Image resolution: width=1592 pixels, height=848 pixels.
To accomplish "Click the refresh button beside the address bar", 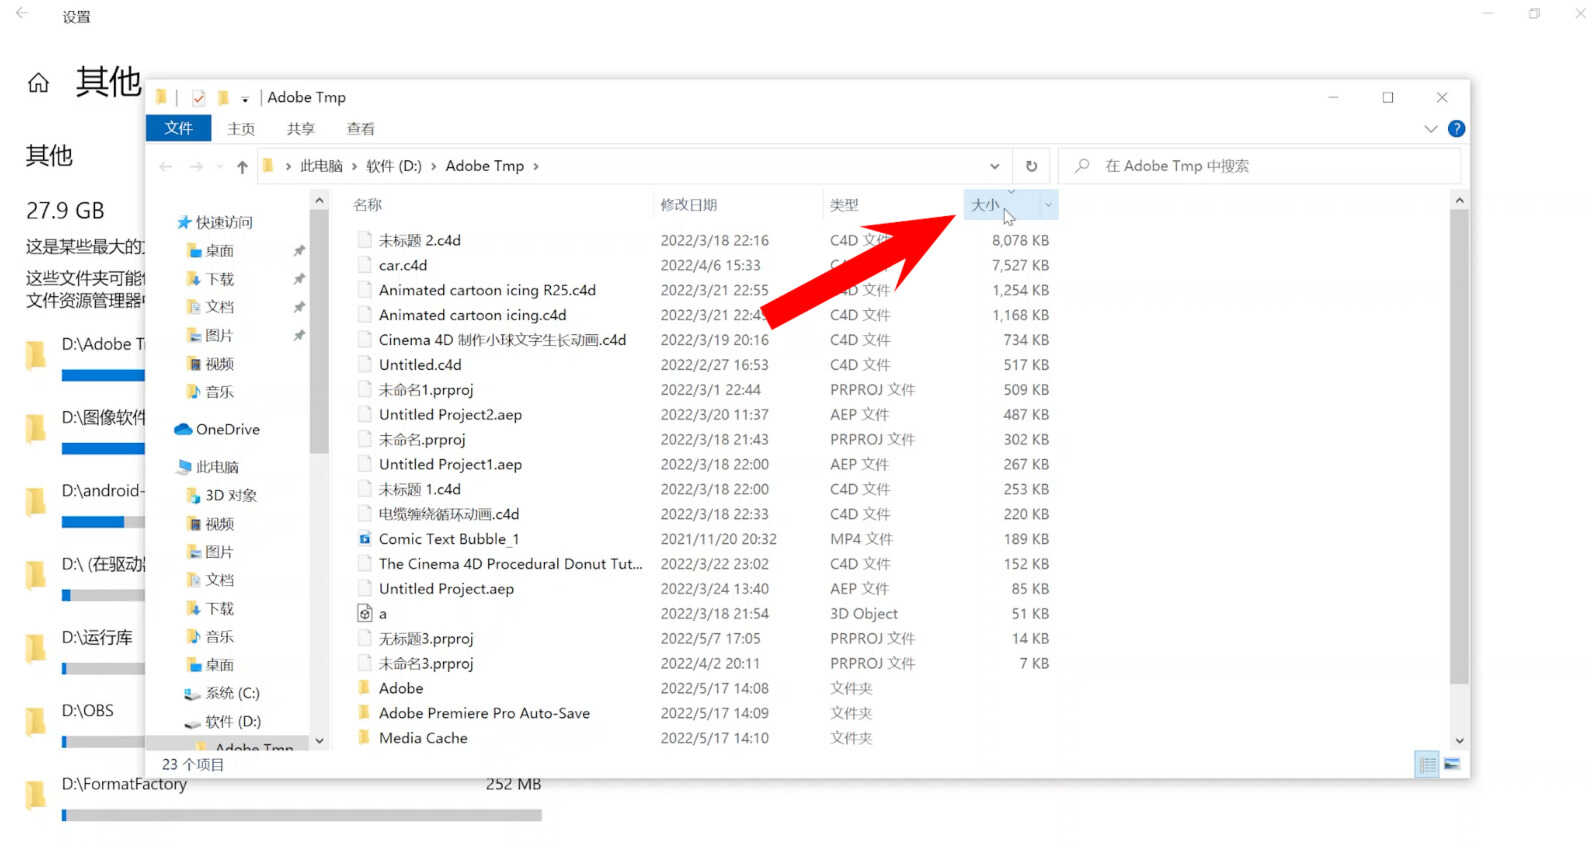I will 1031,166.
